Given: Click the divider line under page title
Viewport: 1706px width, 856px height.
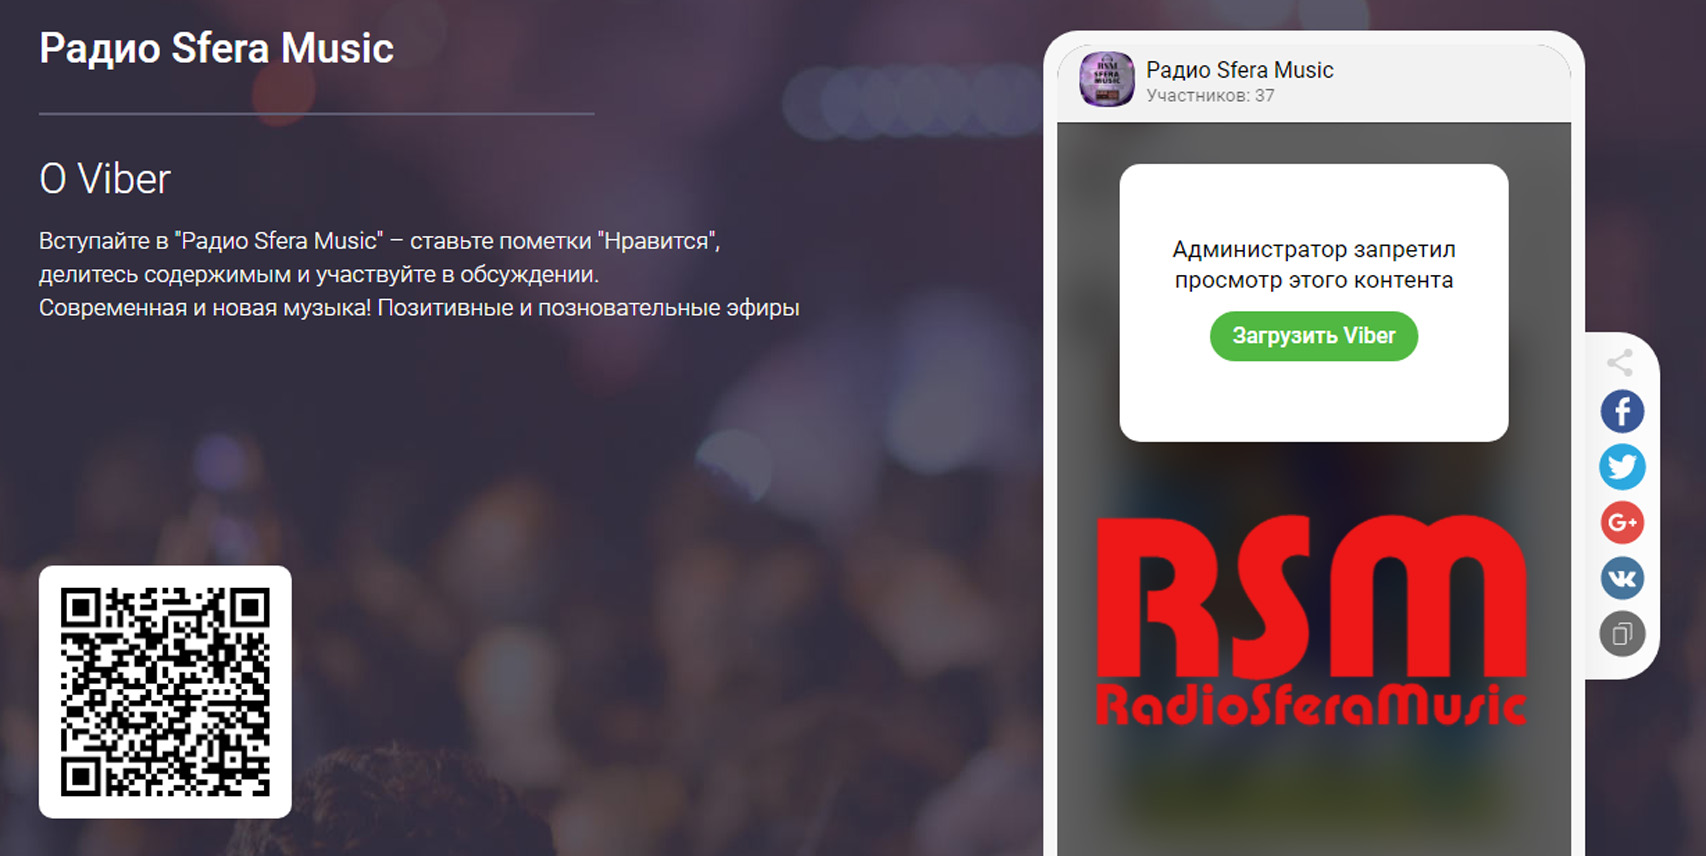Looking at the screenshot, I should (316, 114).
